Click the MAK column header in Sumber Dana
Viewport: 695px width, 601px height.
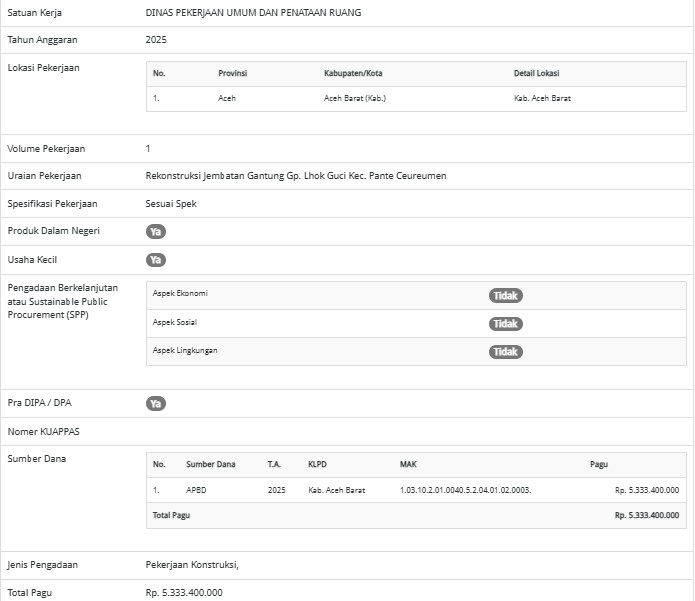click(x=408, y=464)
